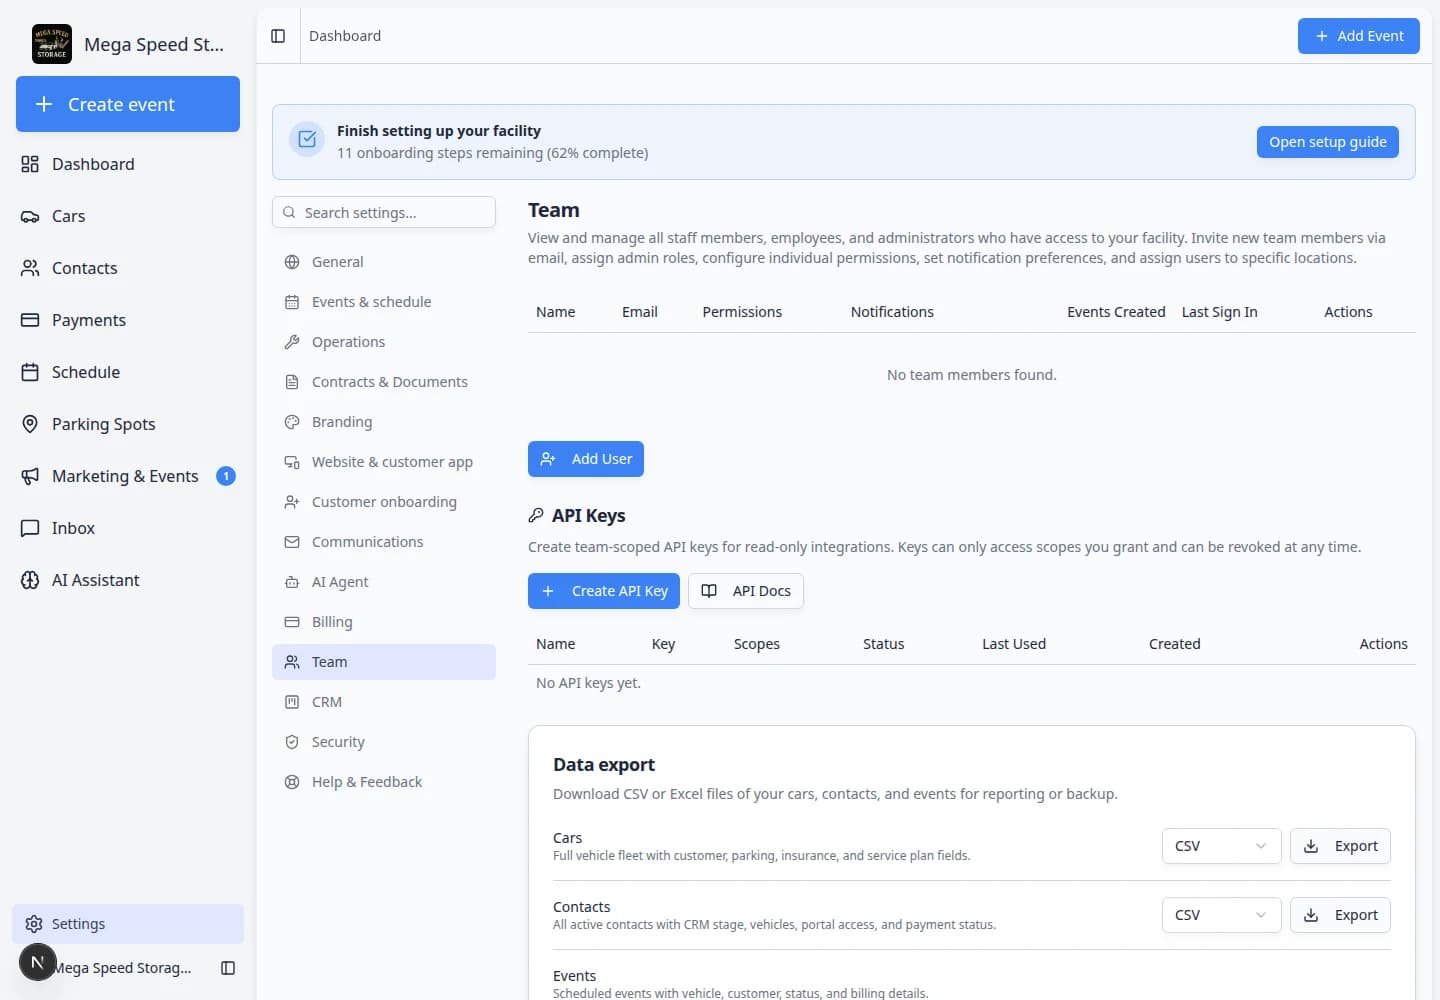Toggle the sidebar panel icon beside Dashboard
The image size is (1440, 1000).
tap(278, 36)
